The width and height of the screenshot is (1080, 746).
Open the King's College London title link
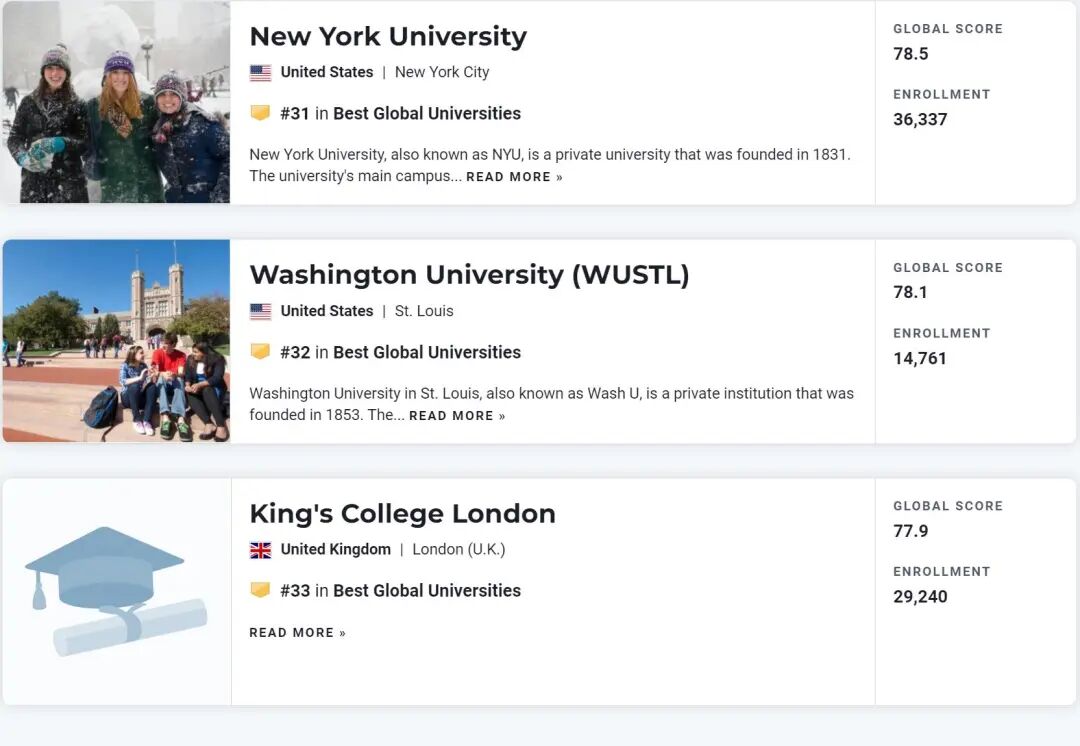point(402,513)
